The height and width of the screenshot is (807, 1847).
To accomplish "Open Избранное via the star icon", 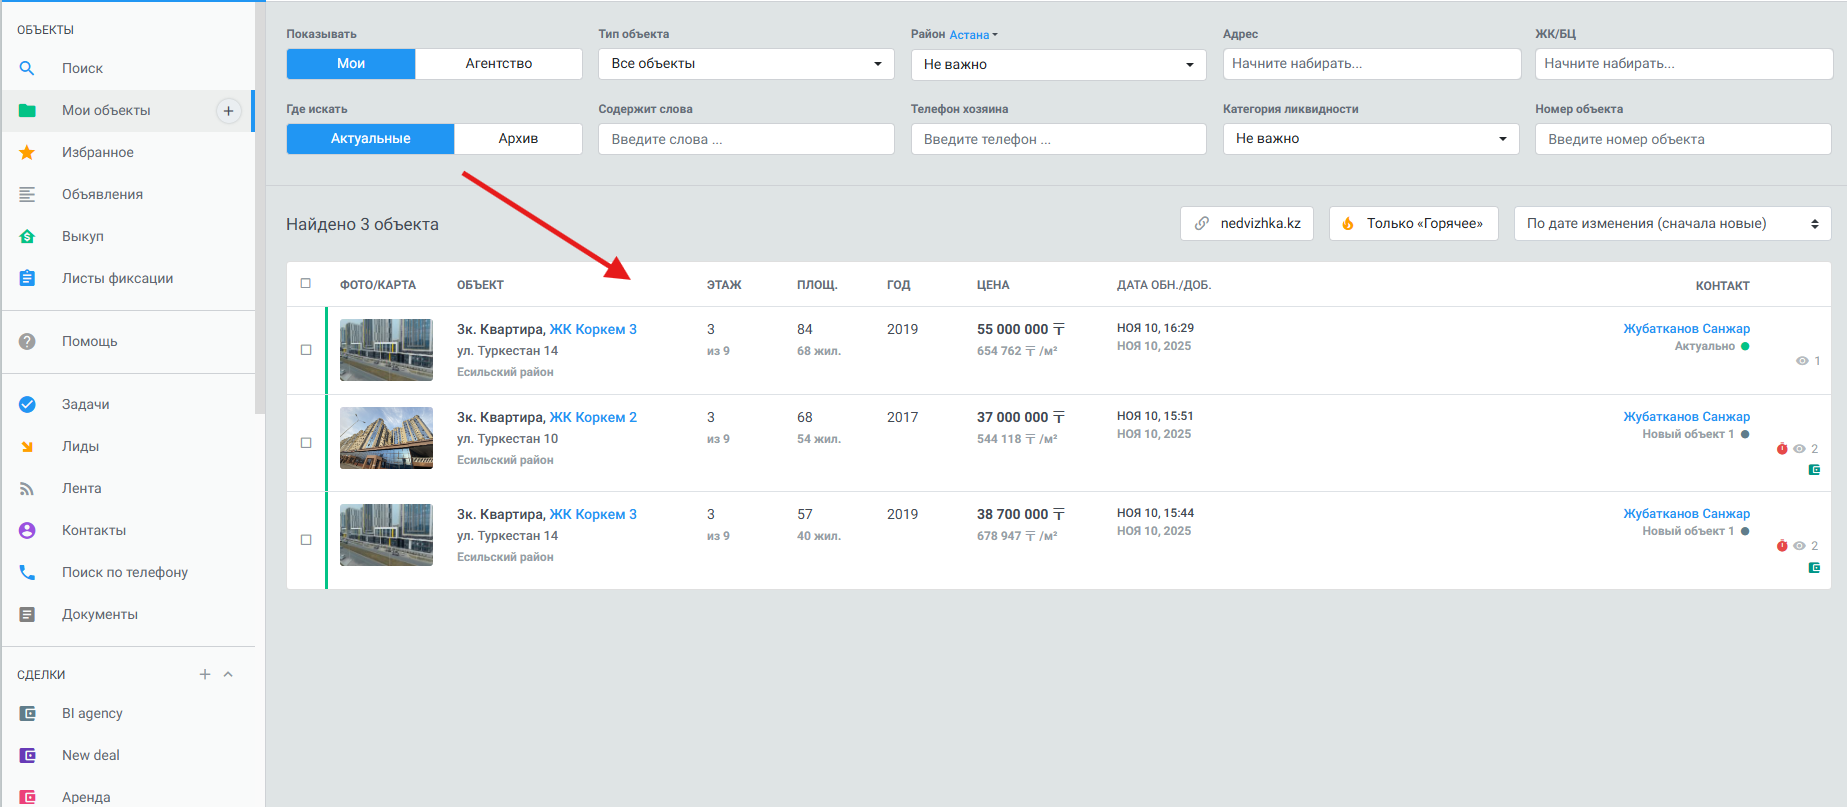I will (27, 152).
